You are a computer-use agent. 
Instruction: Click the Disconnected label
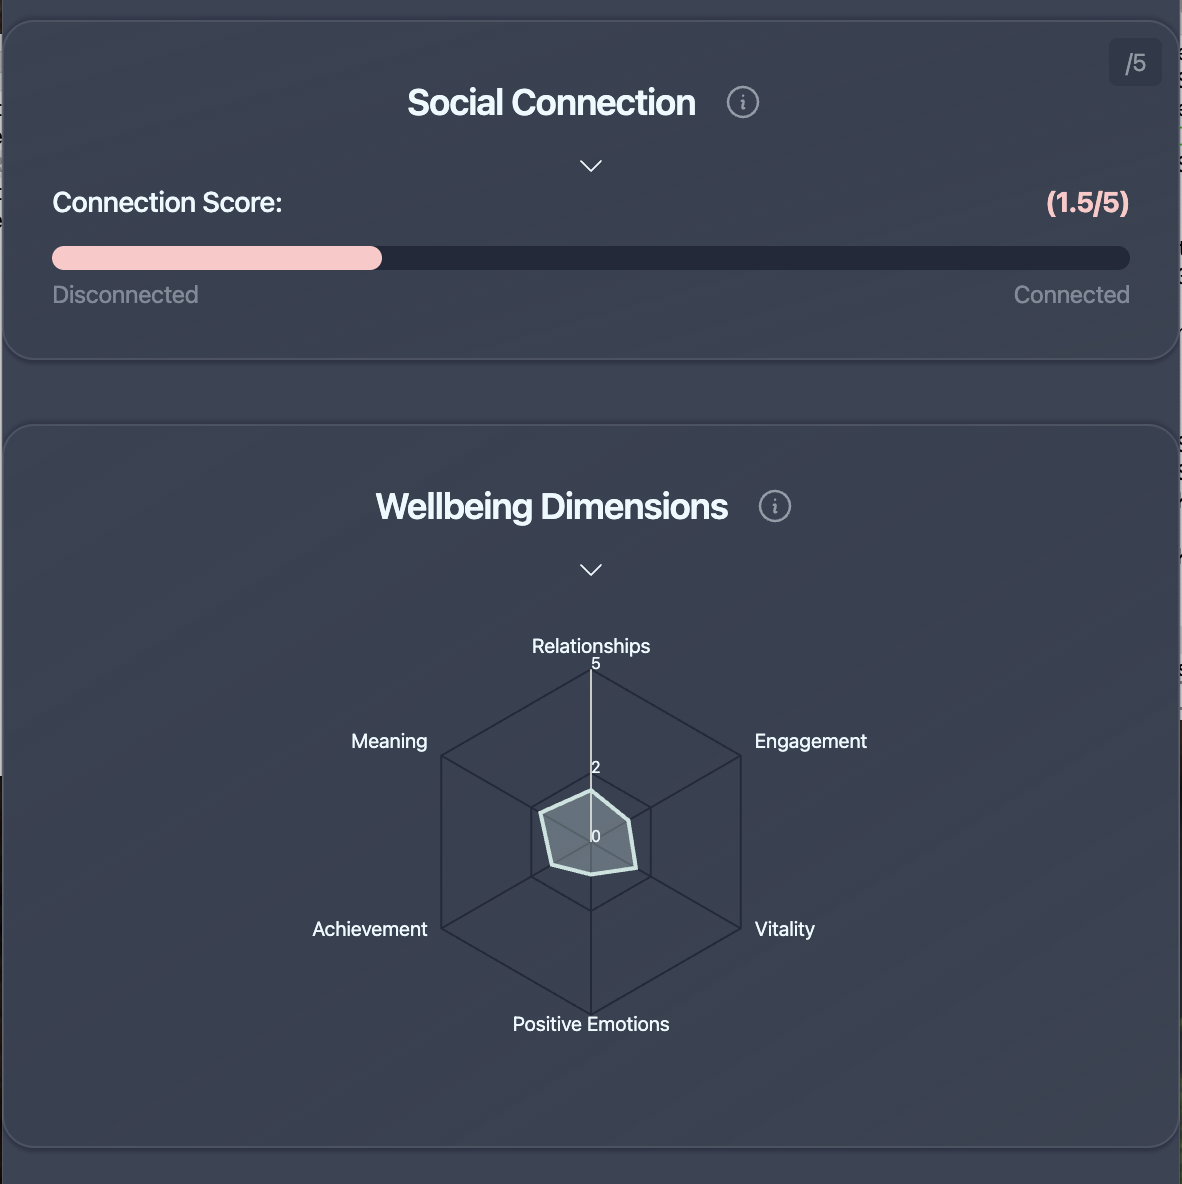pyautogui.click(x=125, y=294)
